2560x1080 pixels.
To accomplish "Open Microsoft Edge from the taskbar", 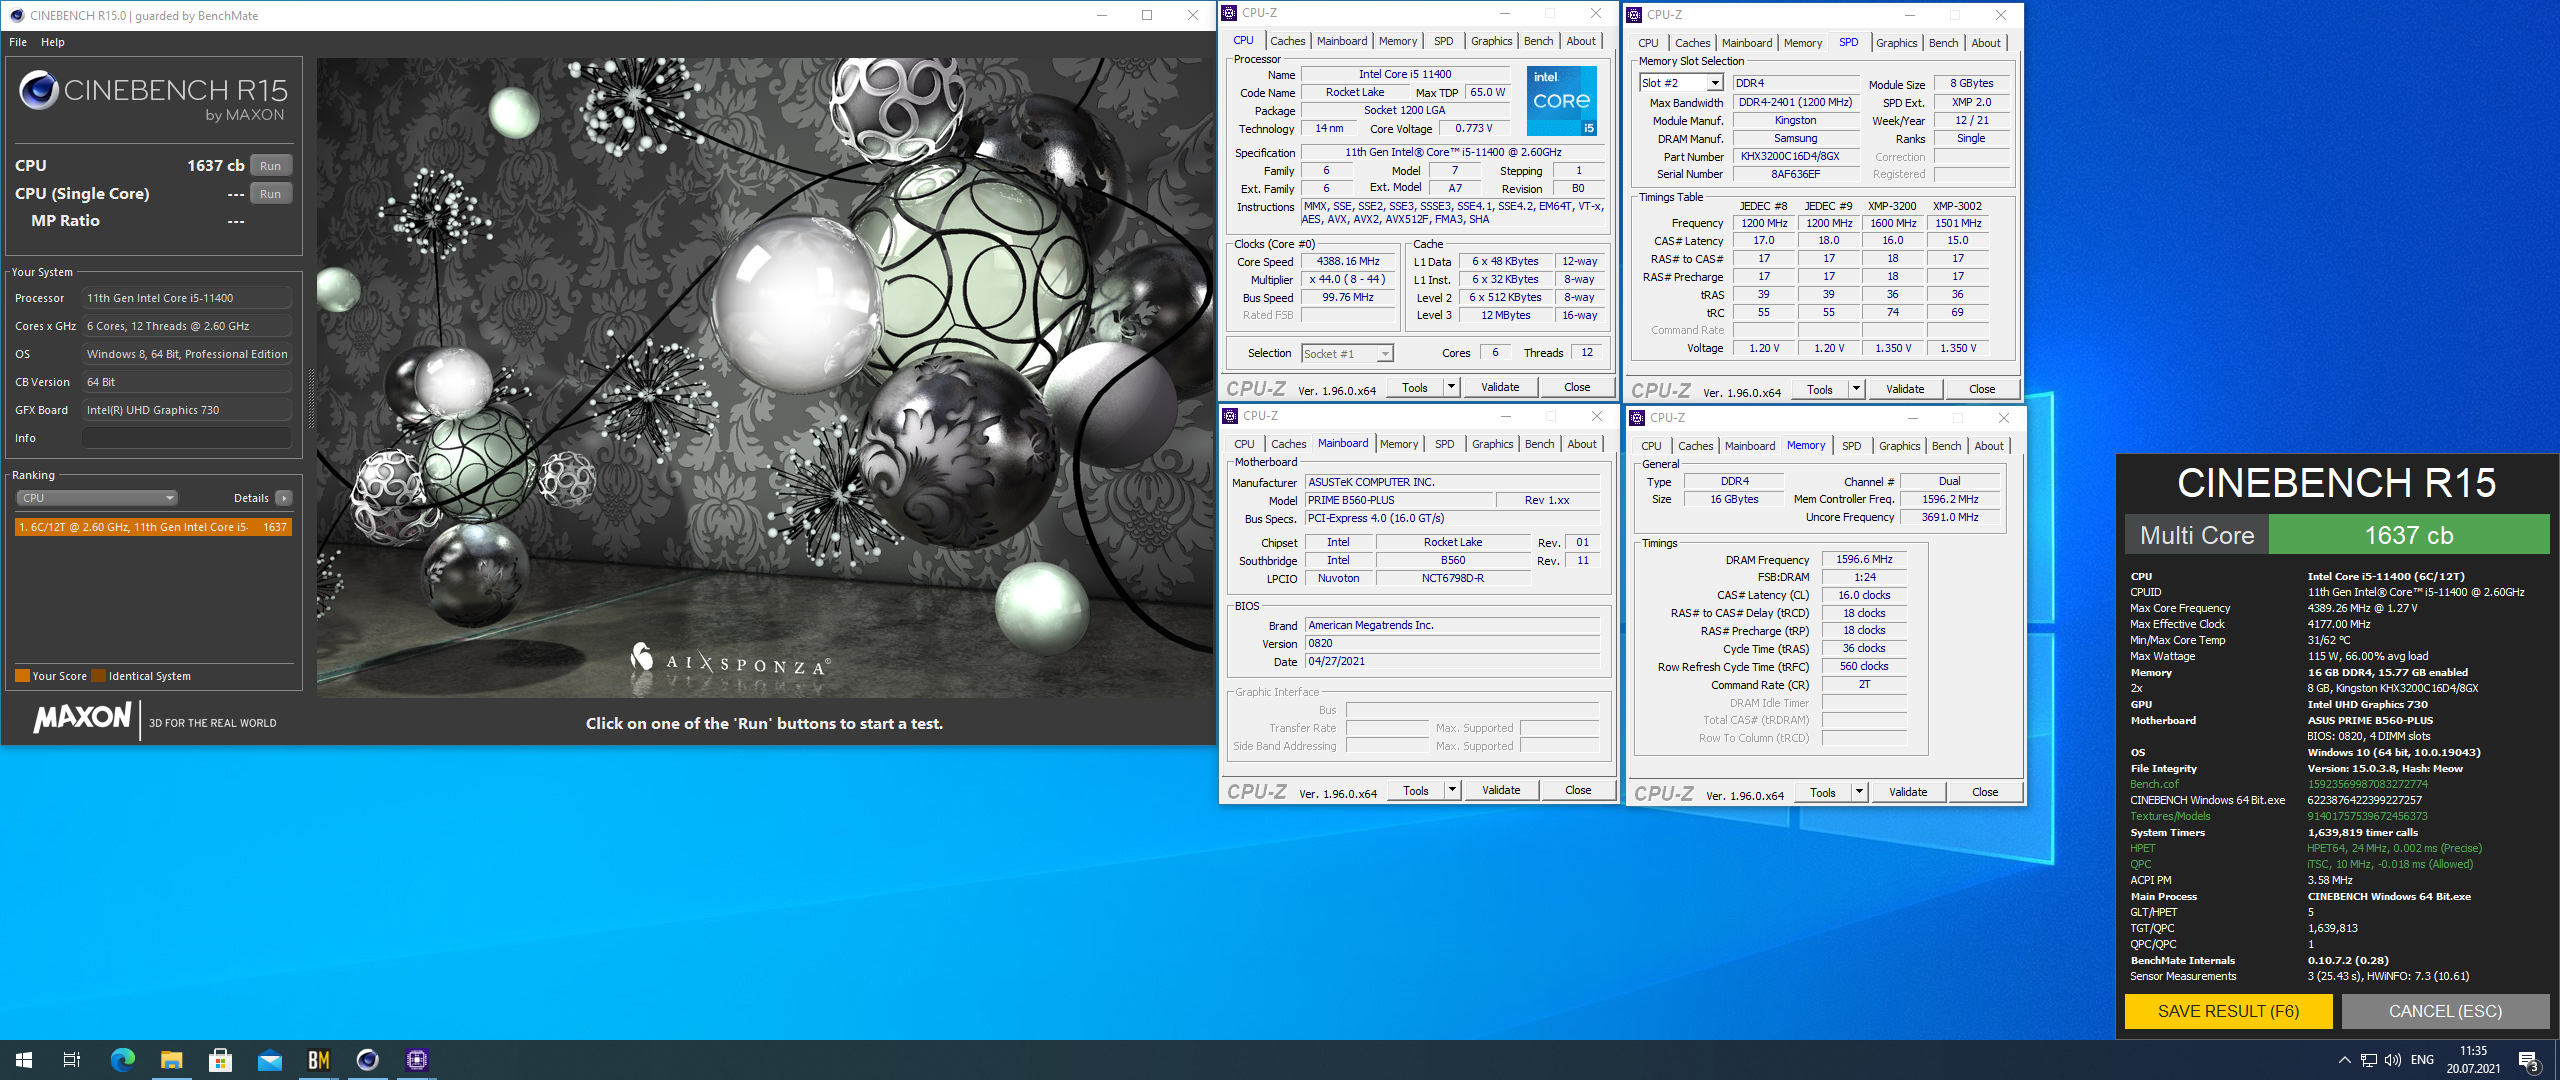I will (x=122, y=1060).
